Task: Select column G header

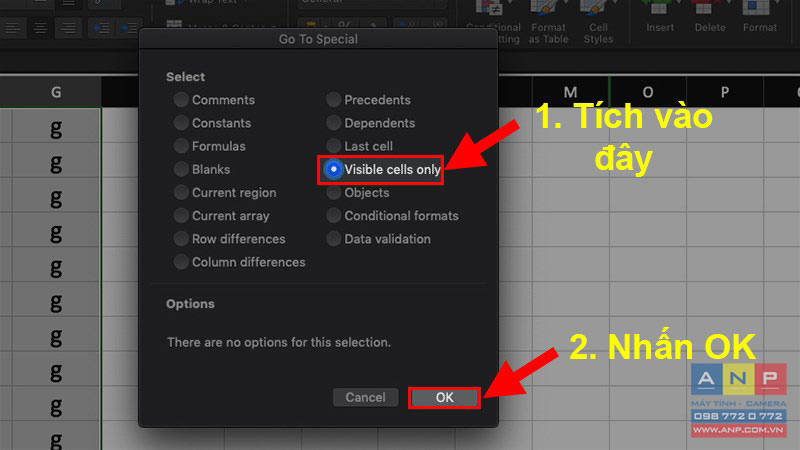Action: pyautogui.click(x=56, y=92)
